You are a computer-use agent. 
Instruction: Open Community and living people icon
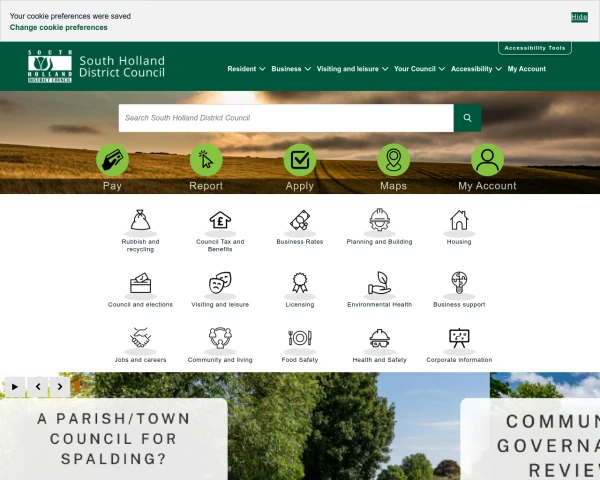220,338
